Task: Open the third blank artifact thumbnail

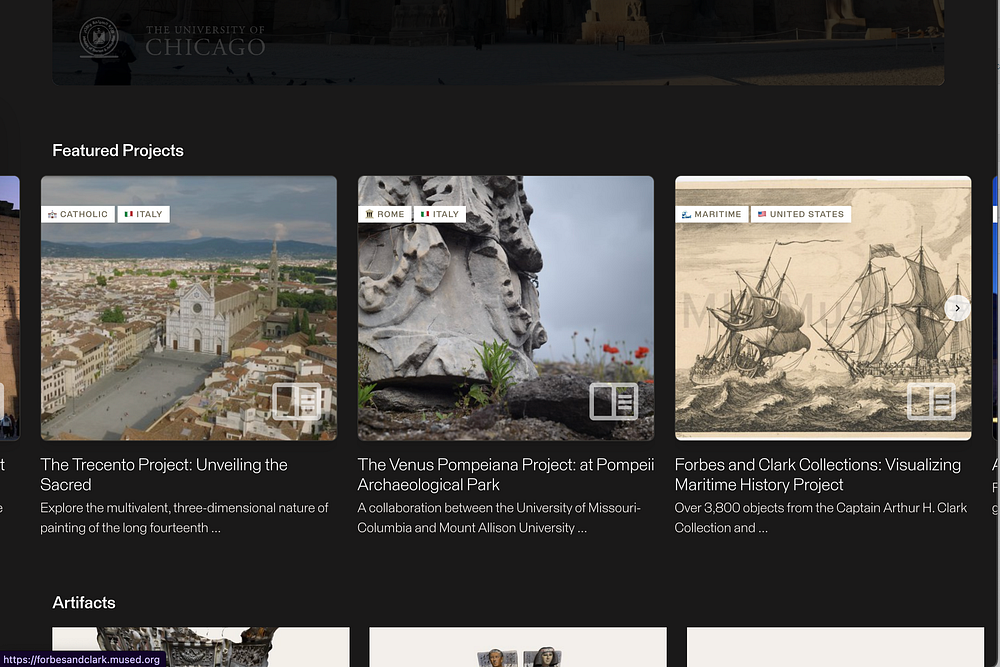Action: click(835, 647)
